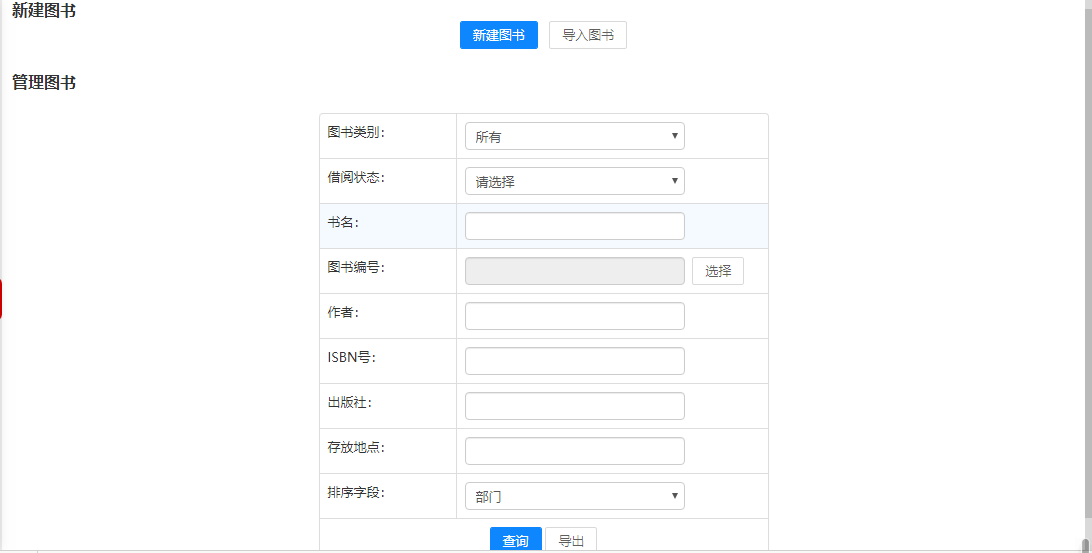
Task: Click the red tab on left edge
Action: (x=1, y=300)
